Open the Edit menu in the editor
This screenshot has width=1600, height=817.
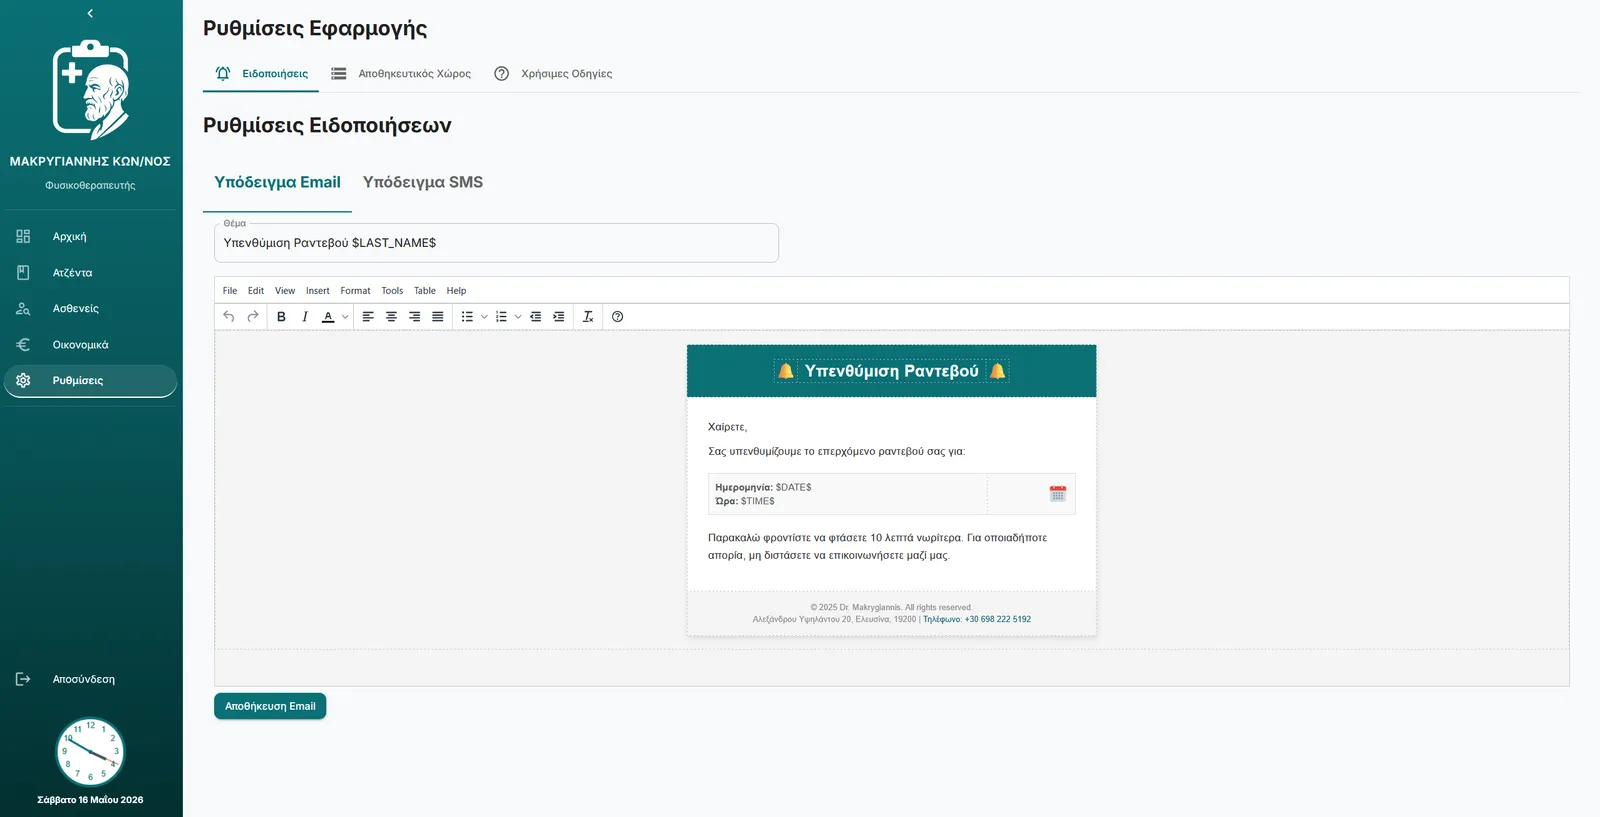point(256,291)
